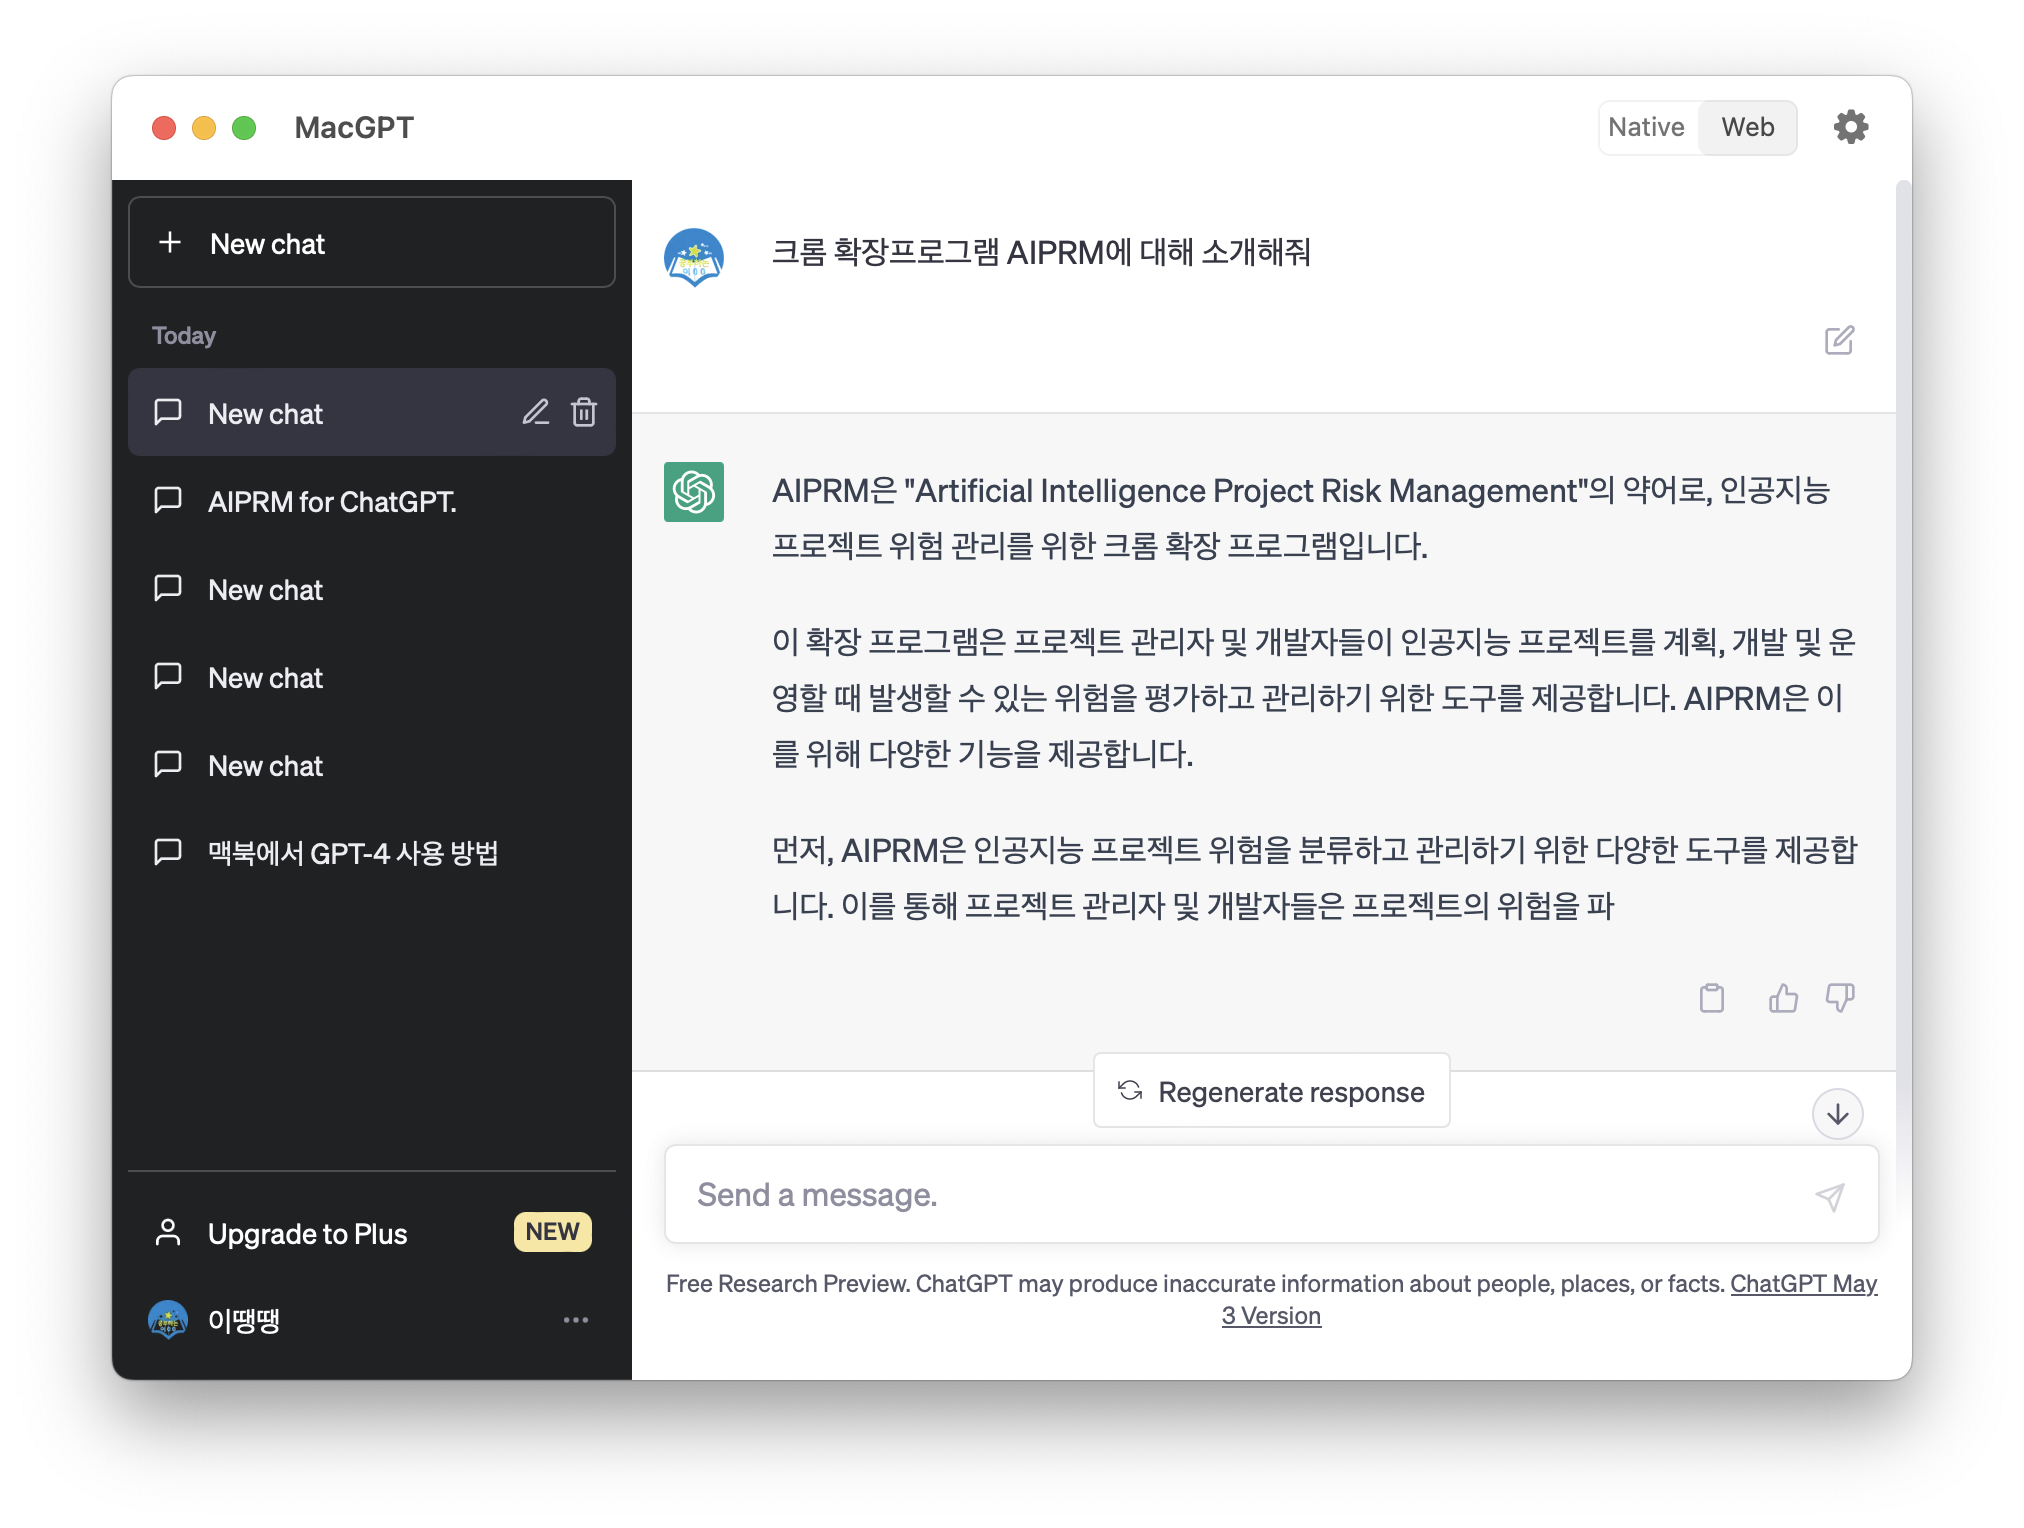Open the AIPRM for ChatGPT conversation
Viewport: 2024px width, 1528px height.
(x=332, y=502)
